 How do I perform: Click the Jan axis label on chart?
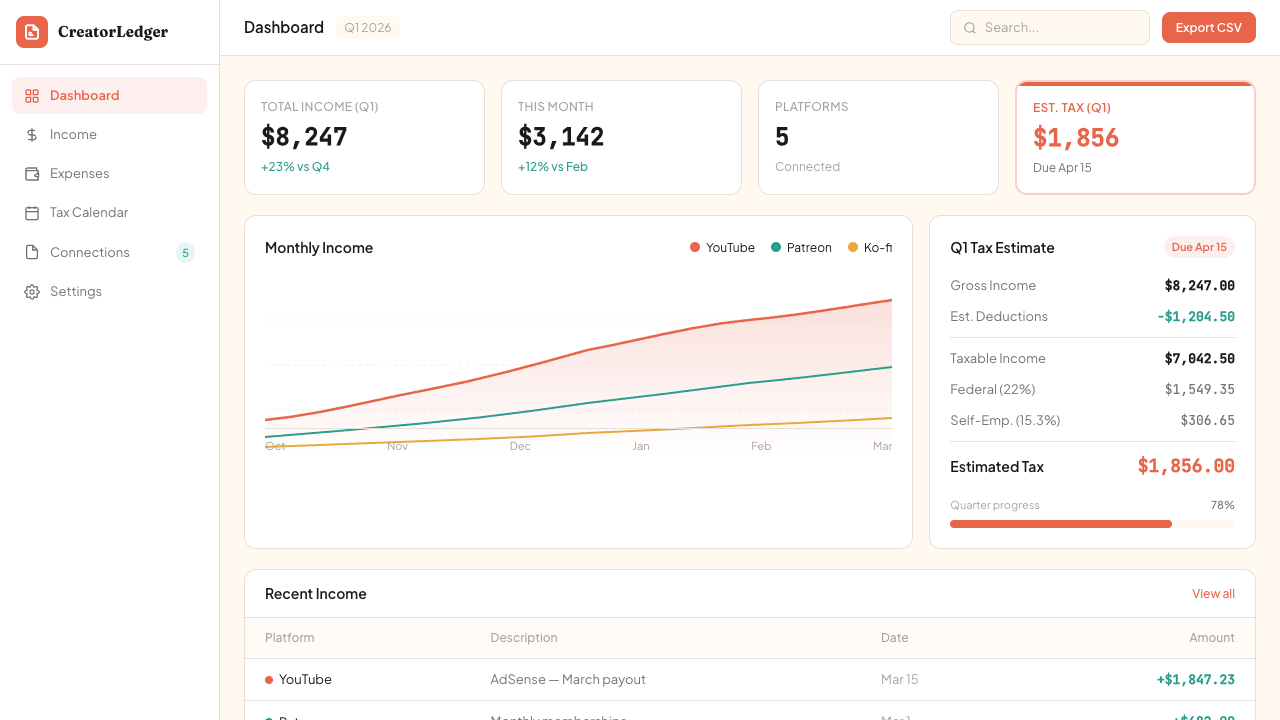click(641, 446)
